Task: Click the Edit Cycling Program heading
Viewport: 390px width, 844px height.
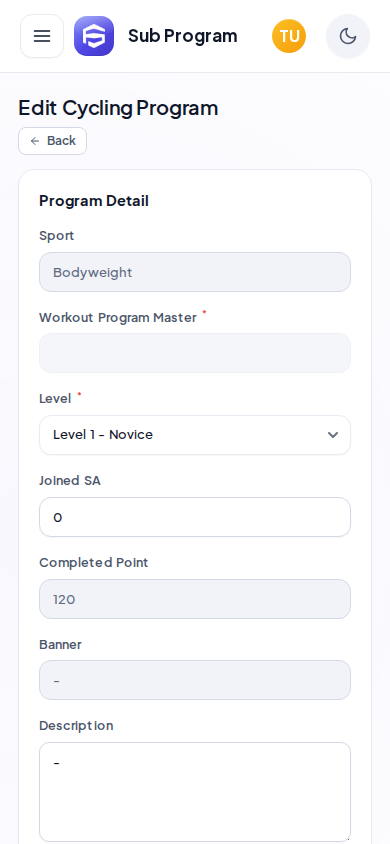Action: coord(118,108)
